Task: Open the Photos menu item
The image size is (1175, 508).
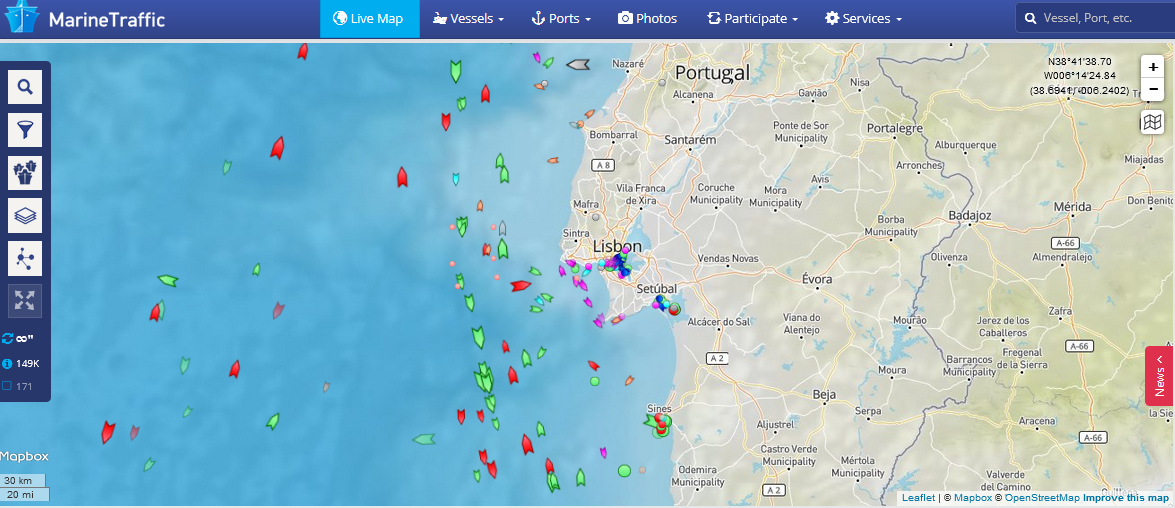Action: (x=647, y=19)
